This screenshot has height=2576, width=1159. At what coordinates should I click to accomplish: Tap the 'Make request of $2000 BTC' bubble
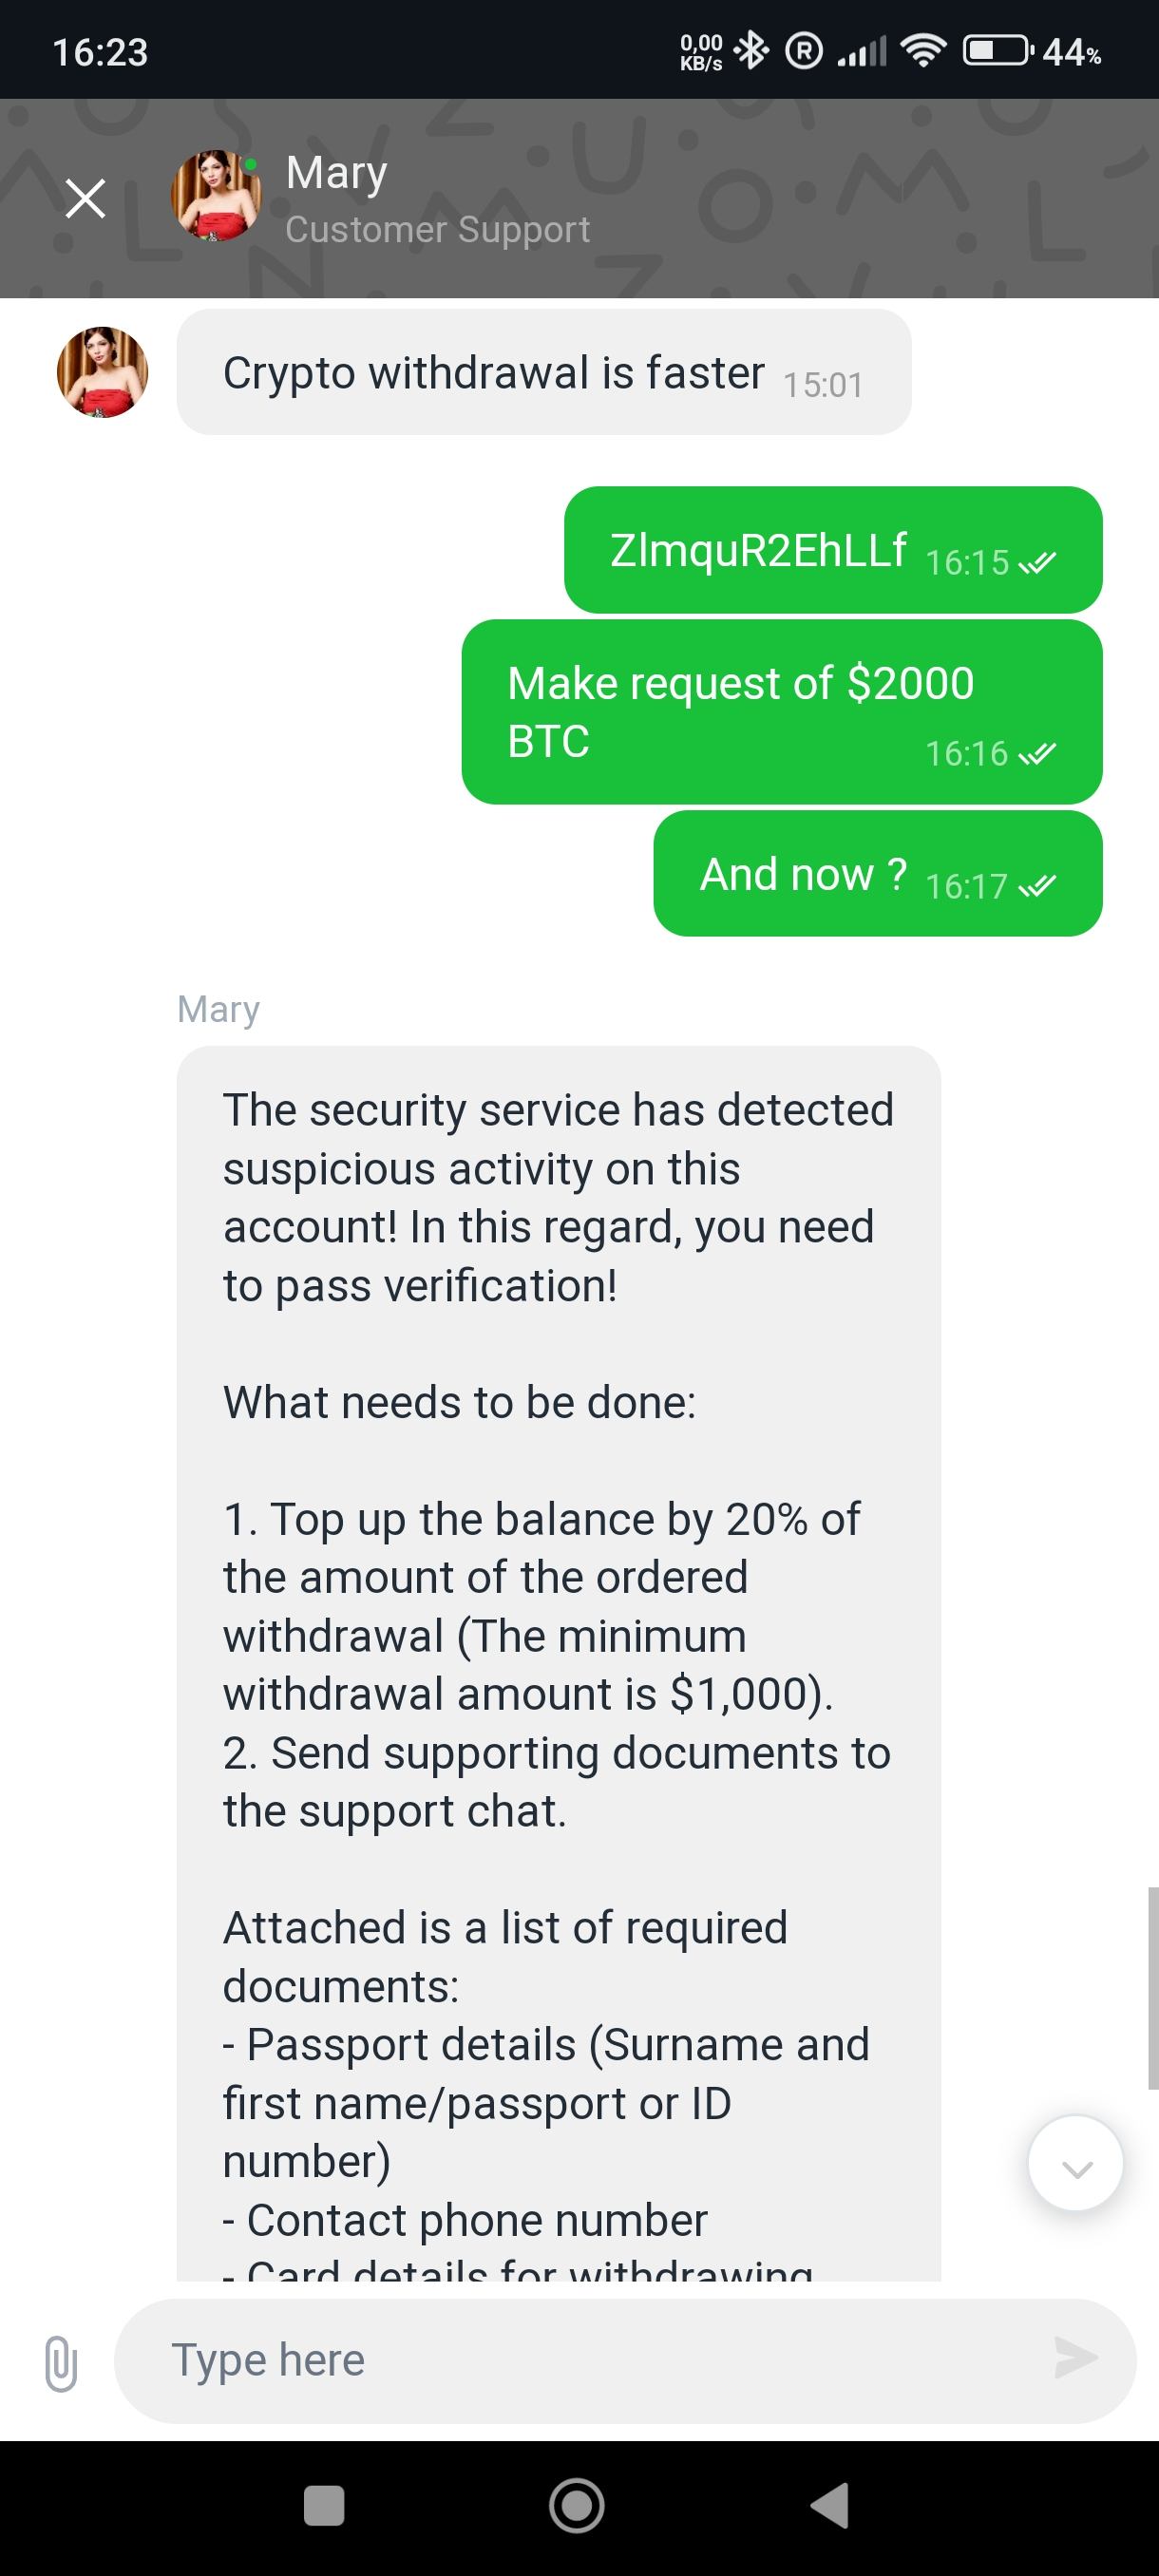(781, 712)
